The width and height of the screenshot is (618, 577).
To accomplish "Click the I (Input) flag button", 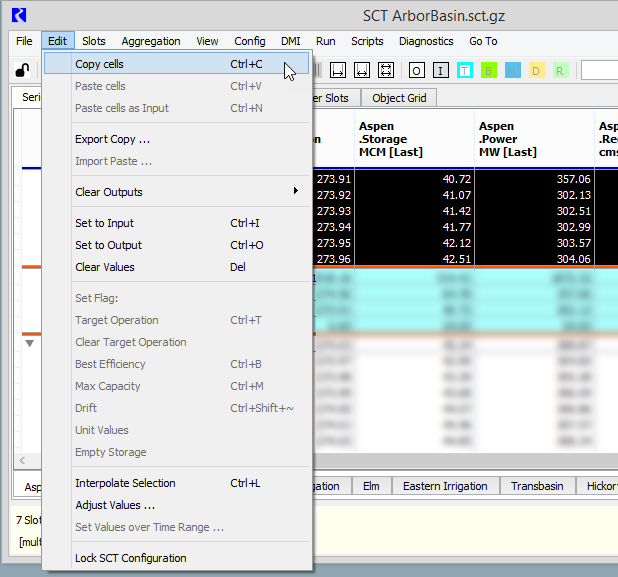I will 441,70.
